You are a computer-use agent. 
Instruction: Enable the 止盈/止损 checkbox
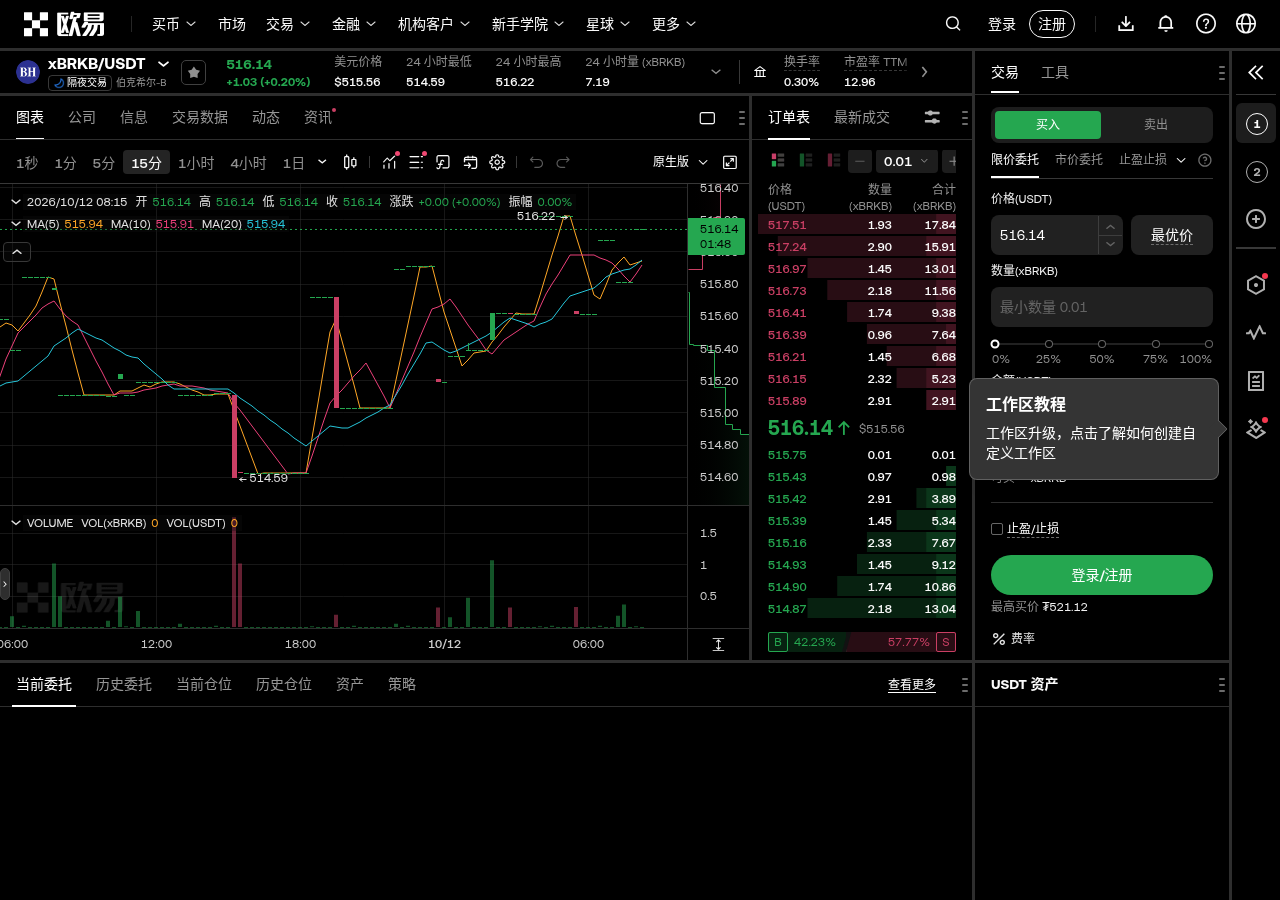pos(997,529)
